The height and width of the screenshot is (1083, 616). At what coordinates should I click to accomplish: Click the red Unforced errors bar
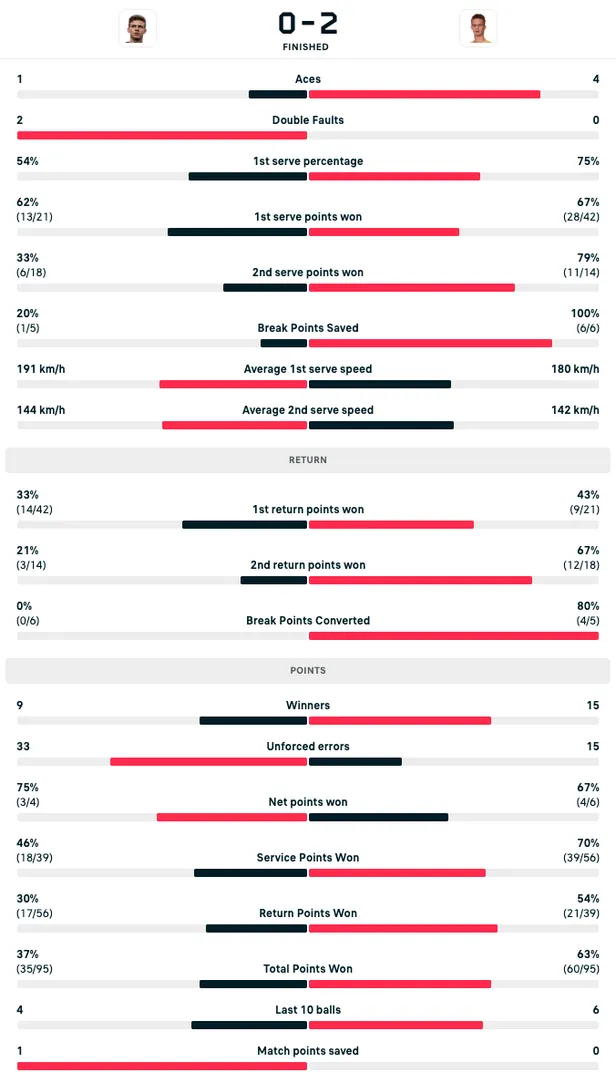click(x=208, y=761)
